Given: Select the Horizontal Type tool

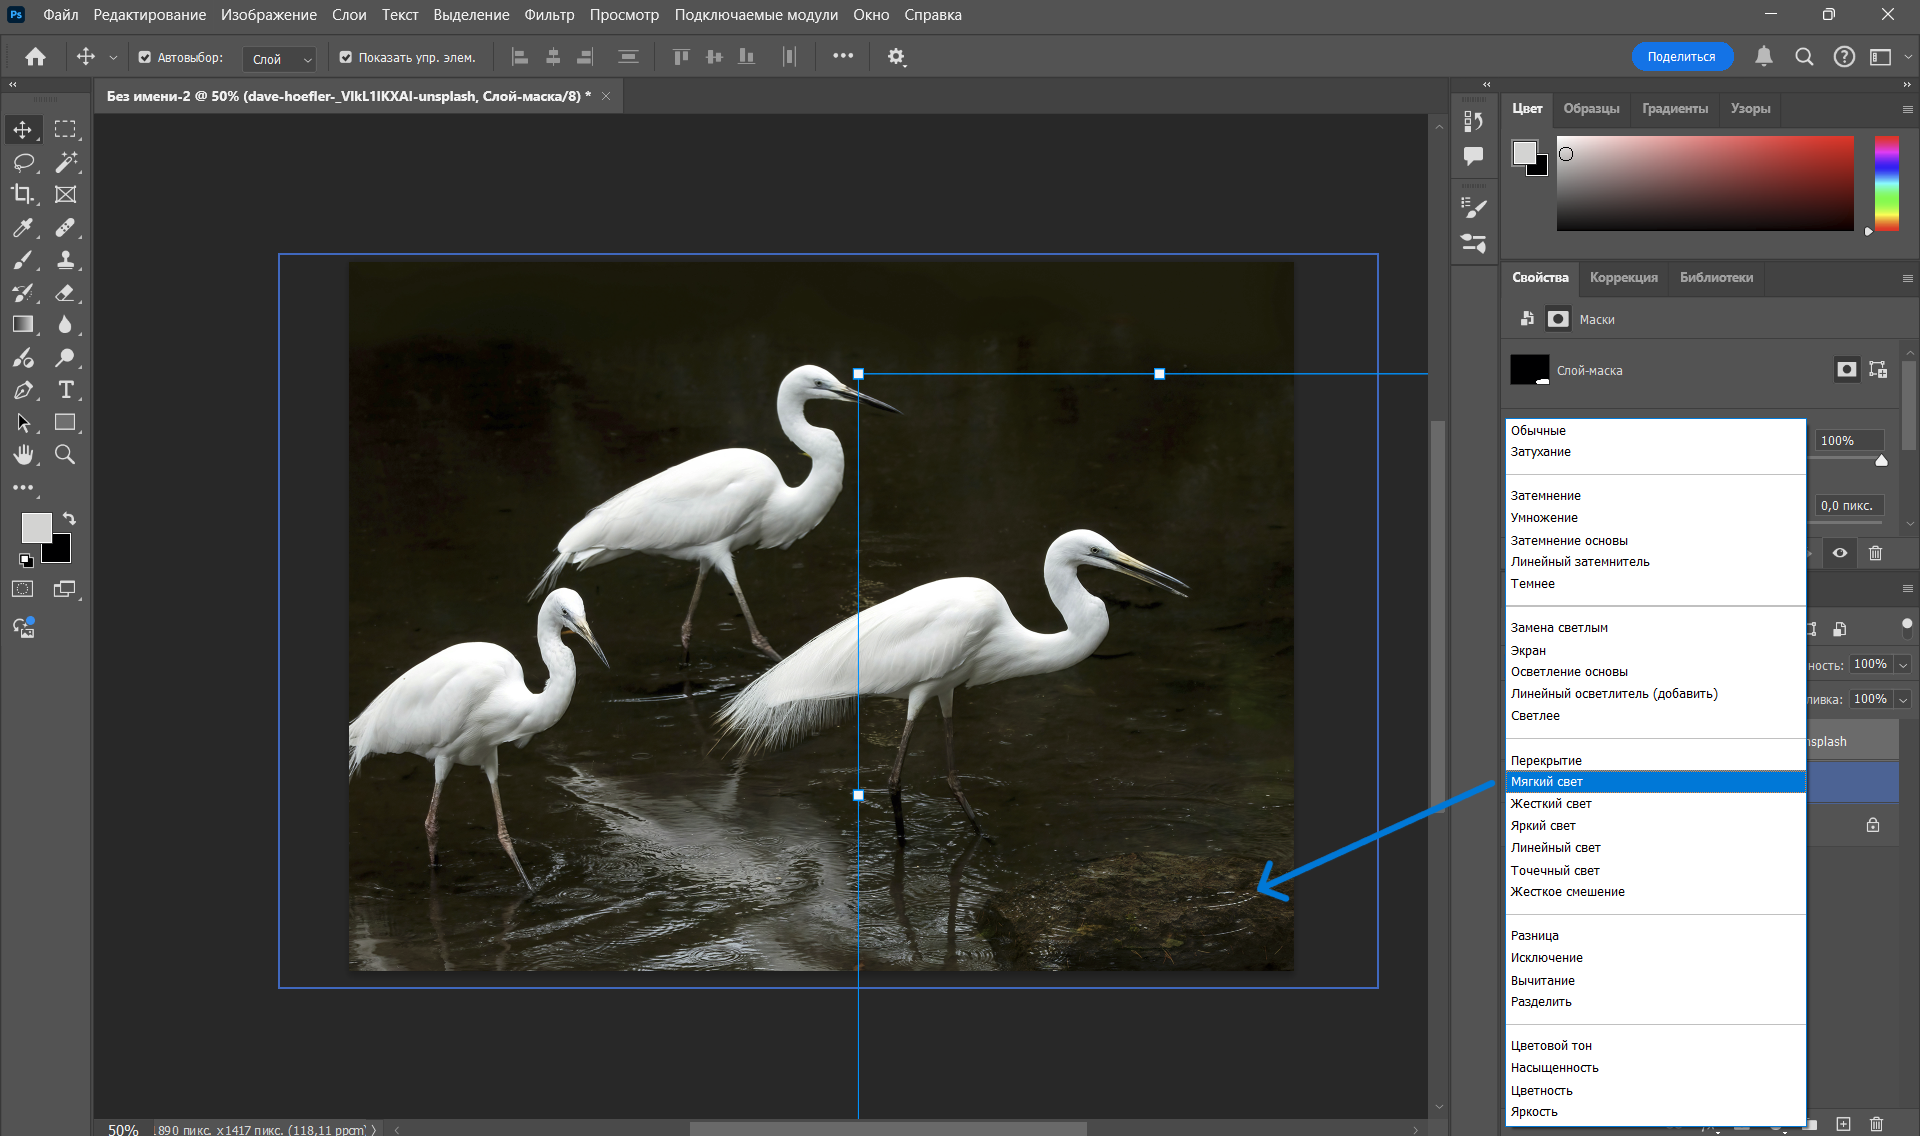Looking at the screenshot, I should [x=65, y=390].
